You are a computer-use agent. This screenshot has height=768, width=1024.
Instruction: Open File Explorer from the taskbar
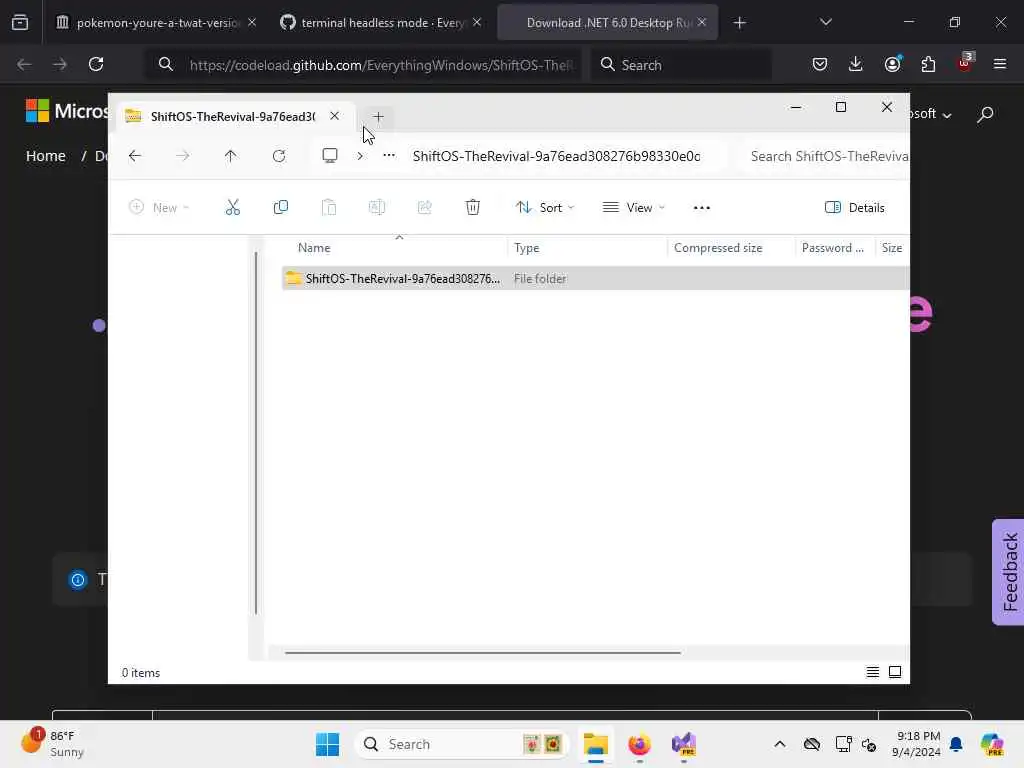(x=596, y=744)
